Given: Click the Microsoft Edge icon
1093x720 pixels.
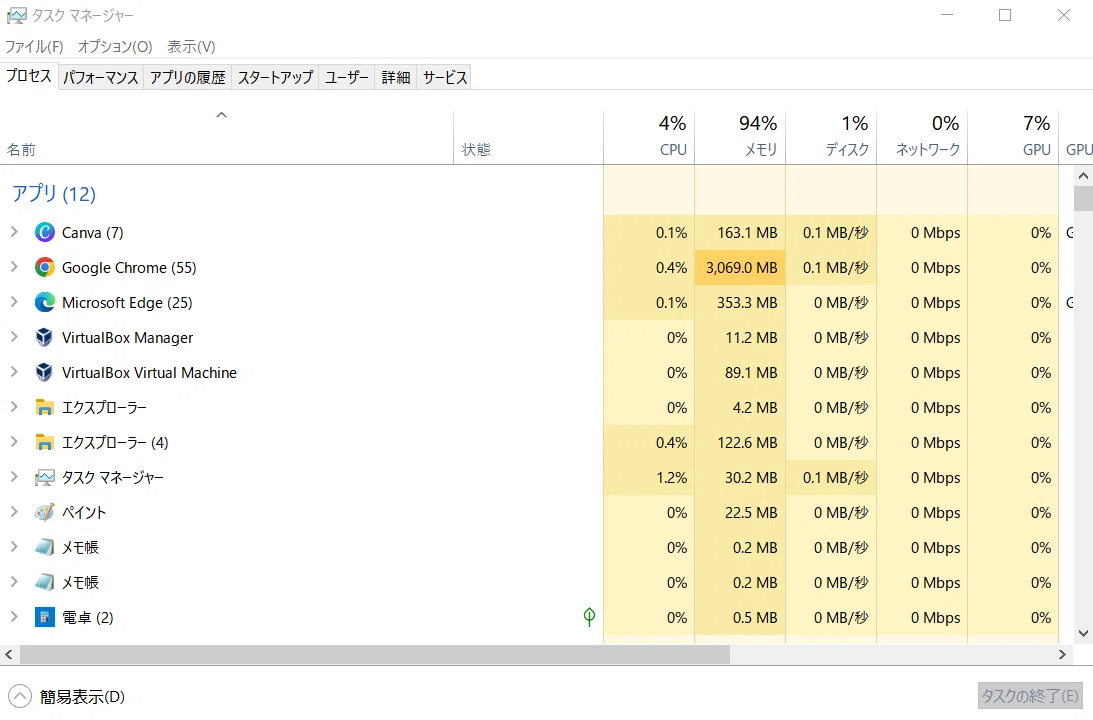Looking at the screenshot, I should [x=45, y=302].
